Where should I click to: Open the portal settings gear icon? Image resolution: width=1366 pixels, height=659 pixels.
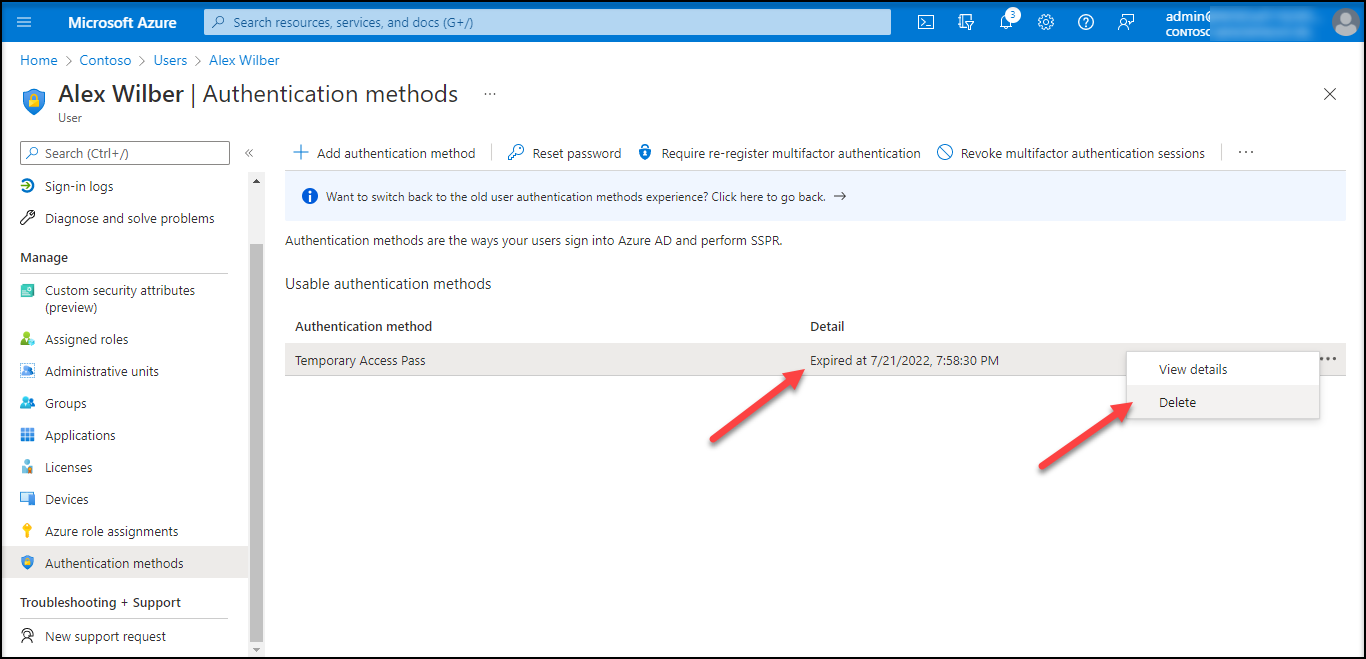pos(1046,22)
